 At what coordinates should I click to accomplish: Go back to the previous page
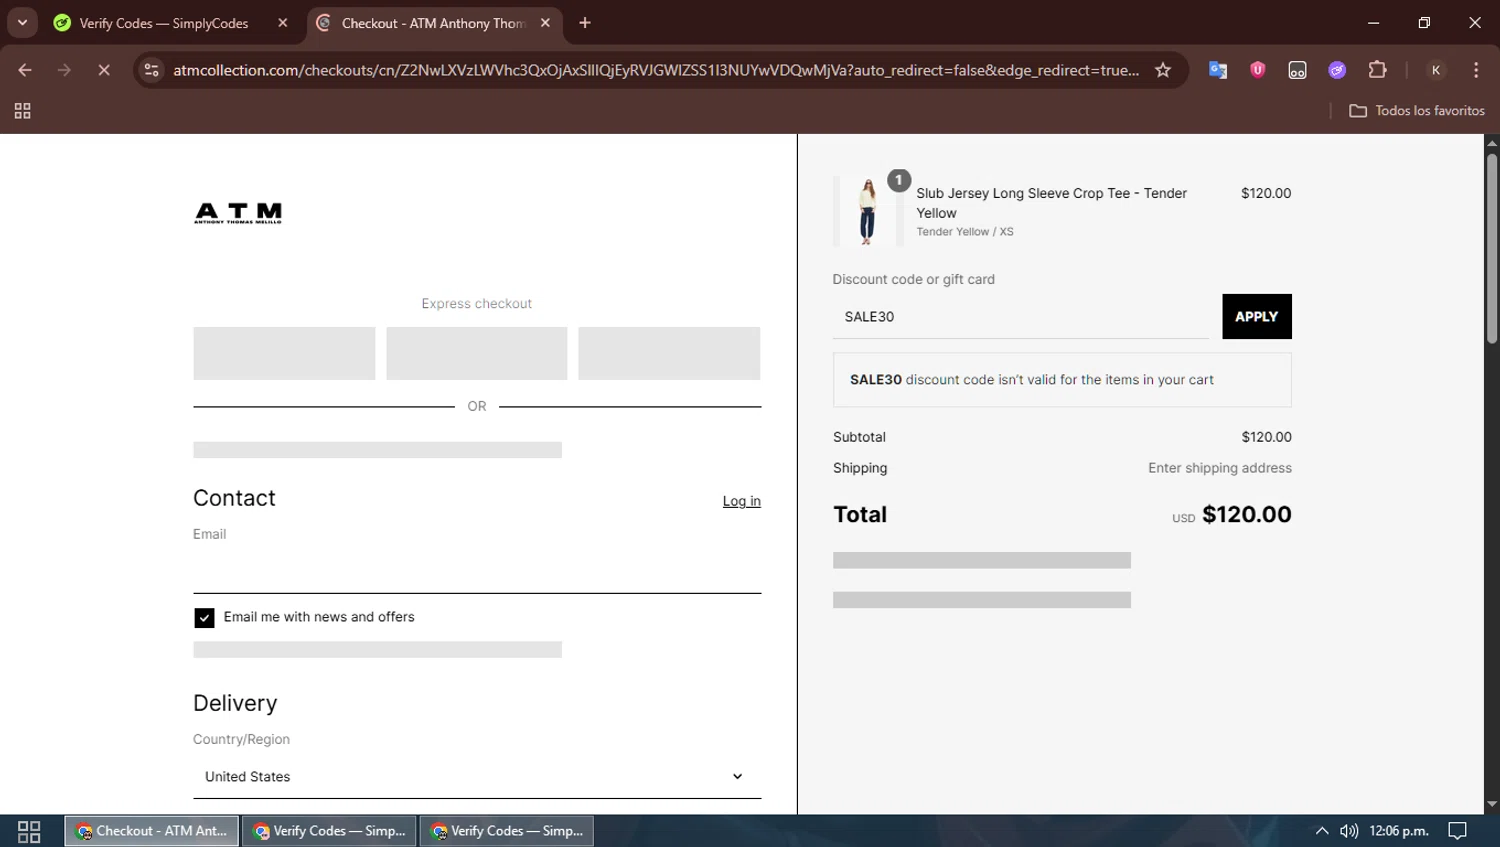(x=25, y=70)
